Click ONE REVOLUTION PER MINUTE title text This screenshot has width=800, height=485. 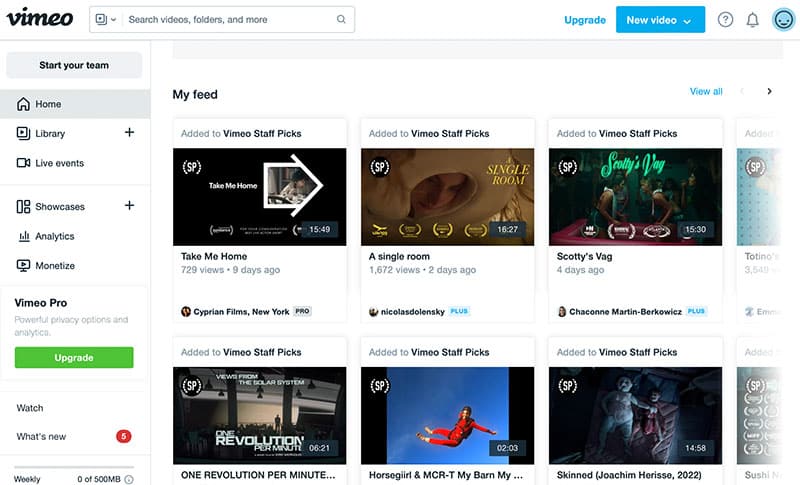[x=258, y=475]
